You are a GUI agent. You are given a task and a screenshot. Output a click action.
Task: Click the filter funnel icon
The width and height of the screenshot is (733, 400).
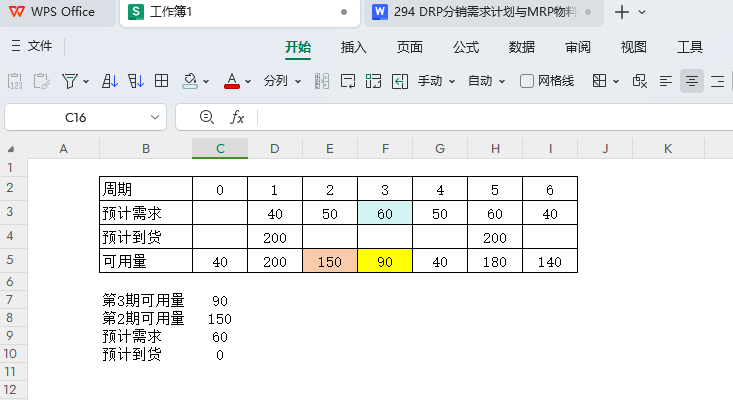[70, 81]
